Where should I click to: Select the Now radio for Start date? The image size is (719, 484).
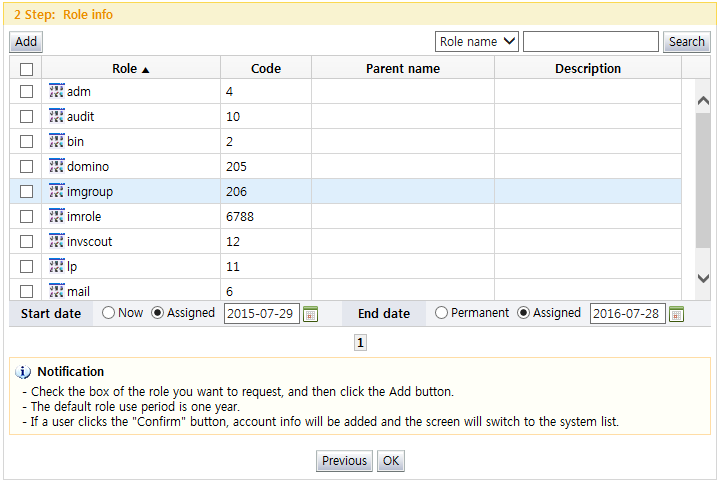pos(109,313)
